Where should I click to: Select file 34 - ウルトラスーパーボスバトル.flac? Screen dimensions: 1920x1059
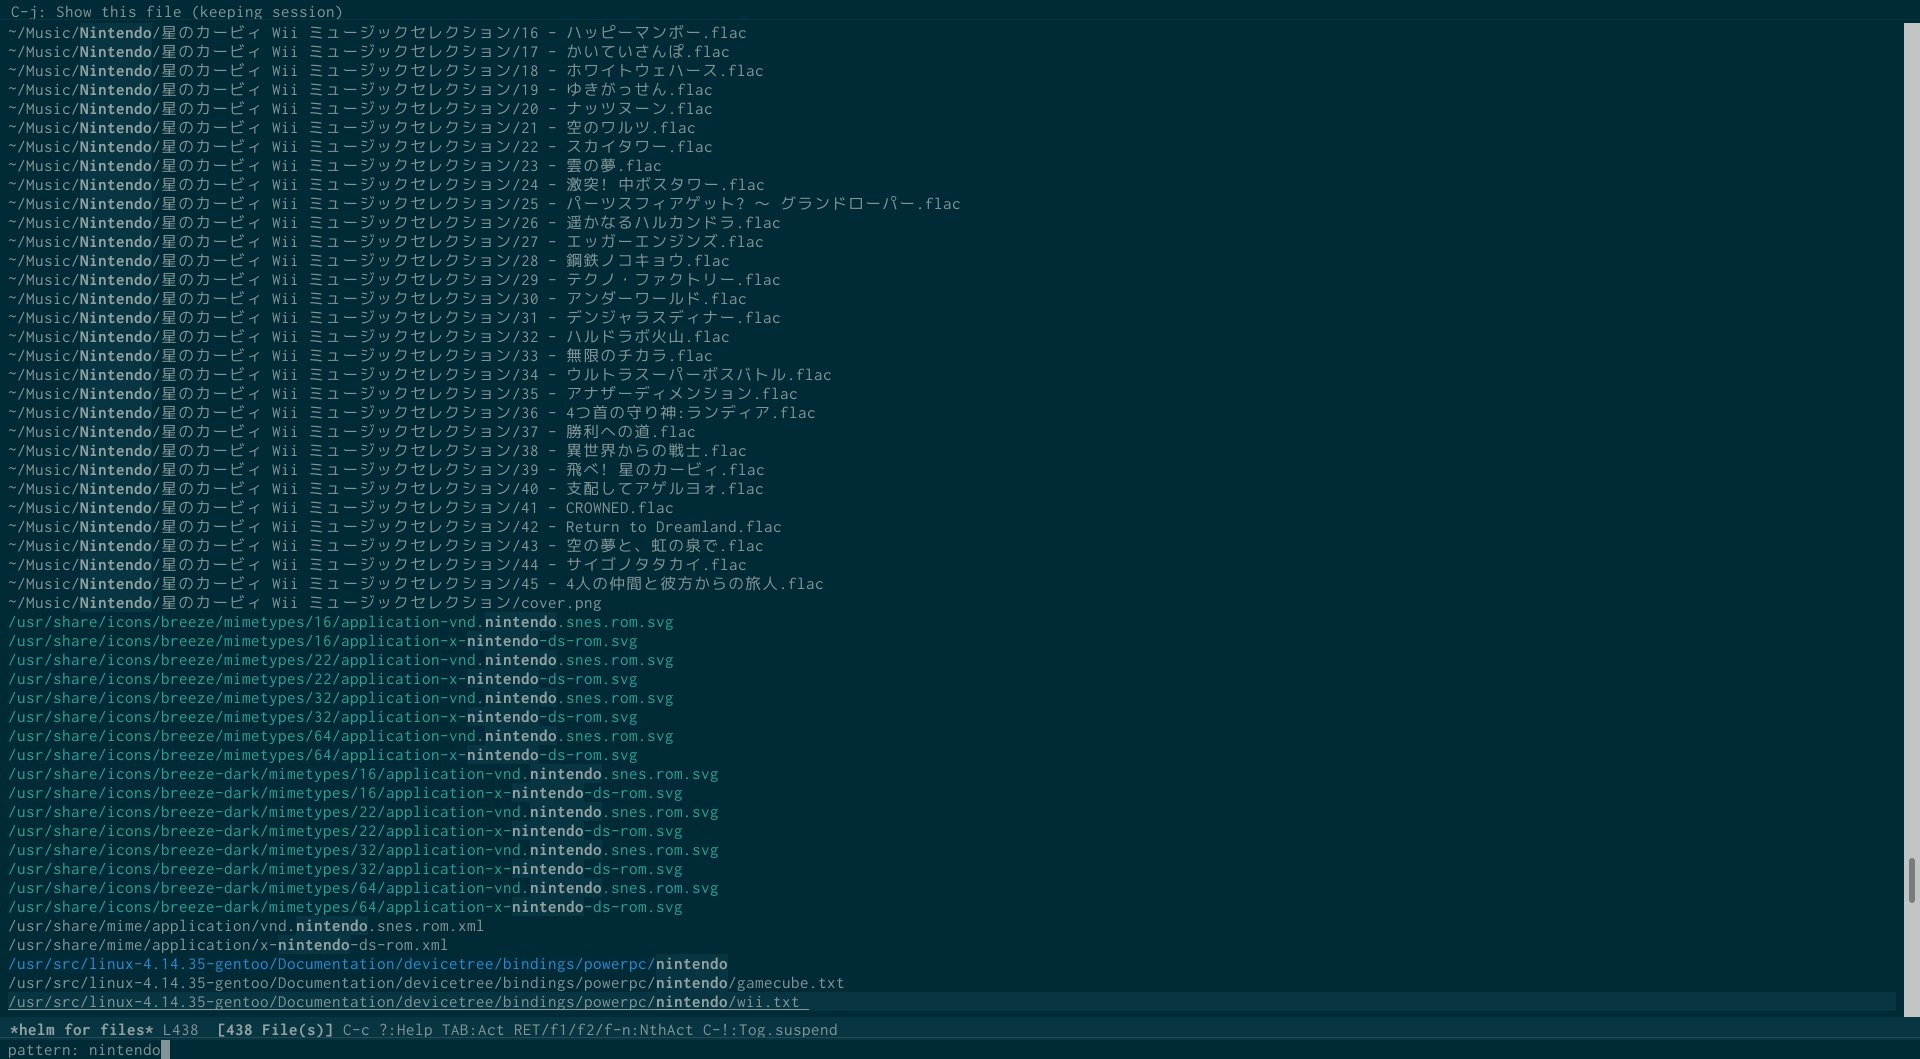pos(420,375)
